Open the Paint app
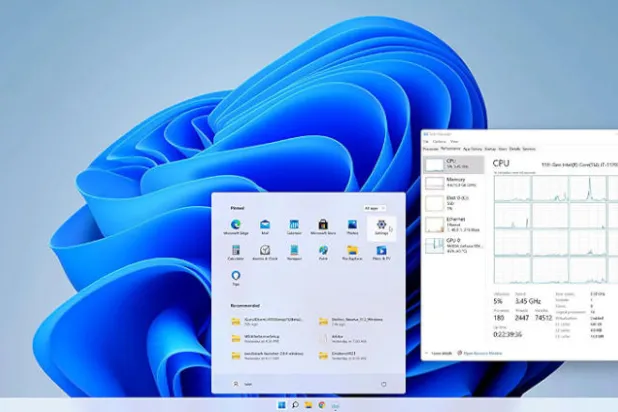This screenshot has height=412, width=618. click(323, 252)
